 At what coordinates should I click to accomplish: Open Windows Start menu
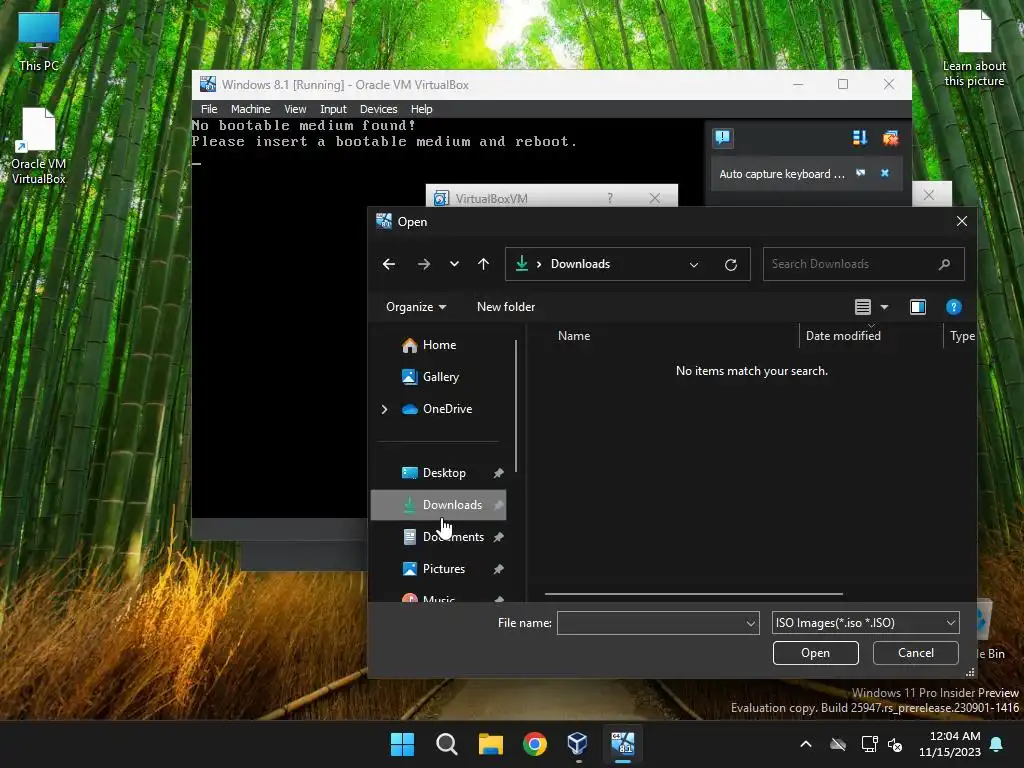coord(402,744)
